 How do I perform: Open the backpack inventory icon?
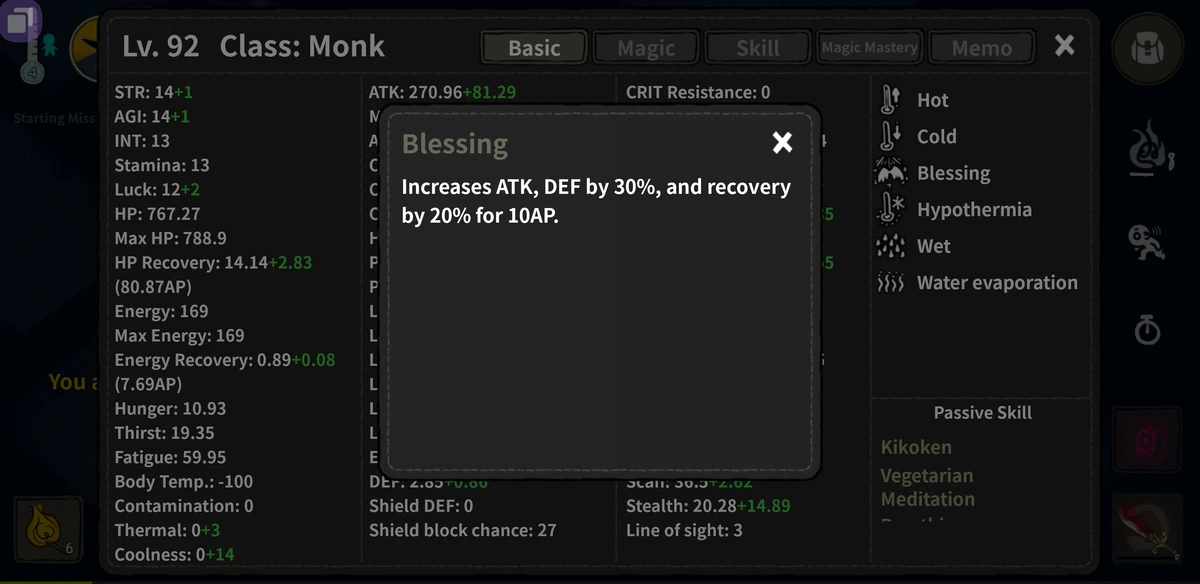(1147, 50)
